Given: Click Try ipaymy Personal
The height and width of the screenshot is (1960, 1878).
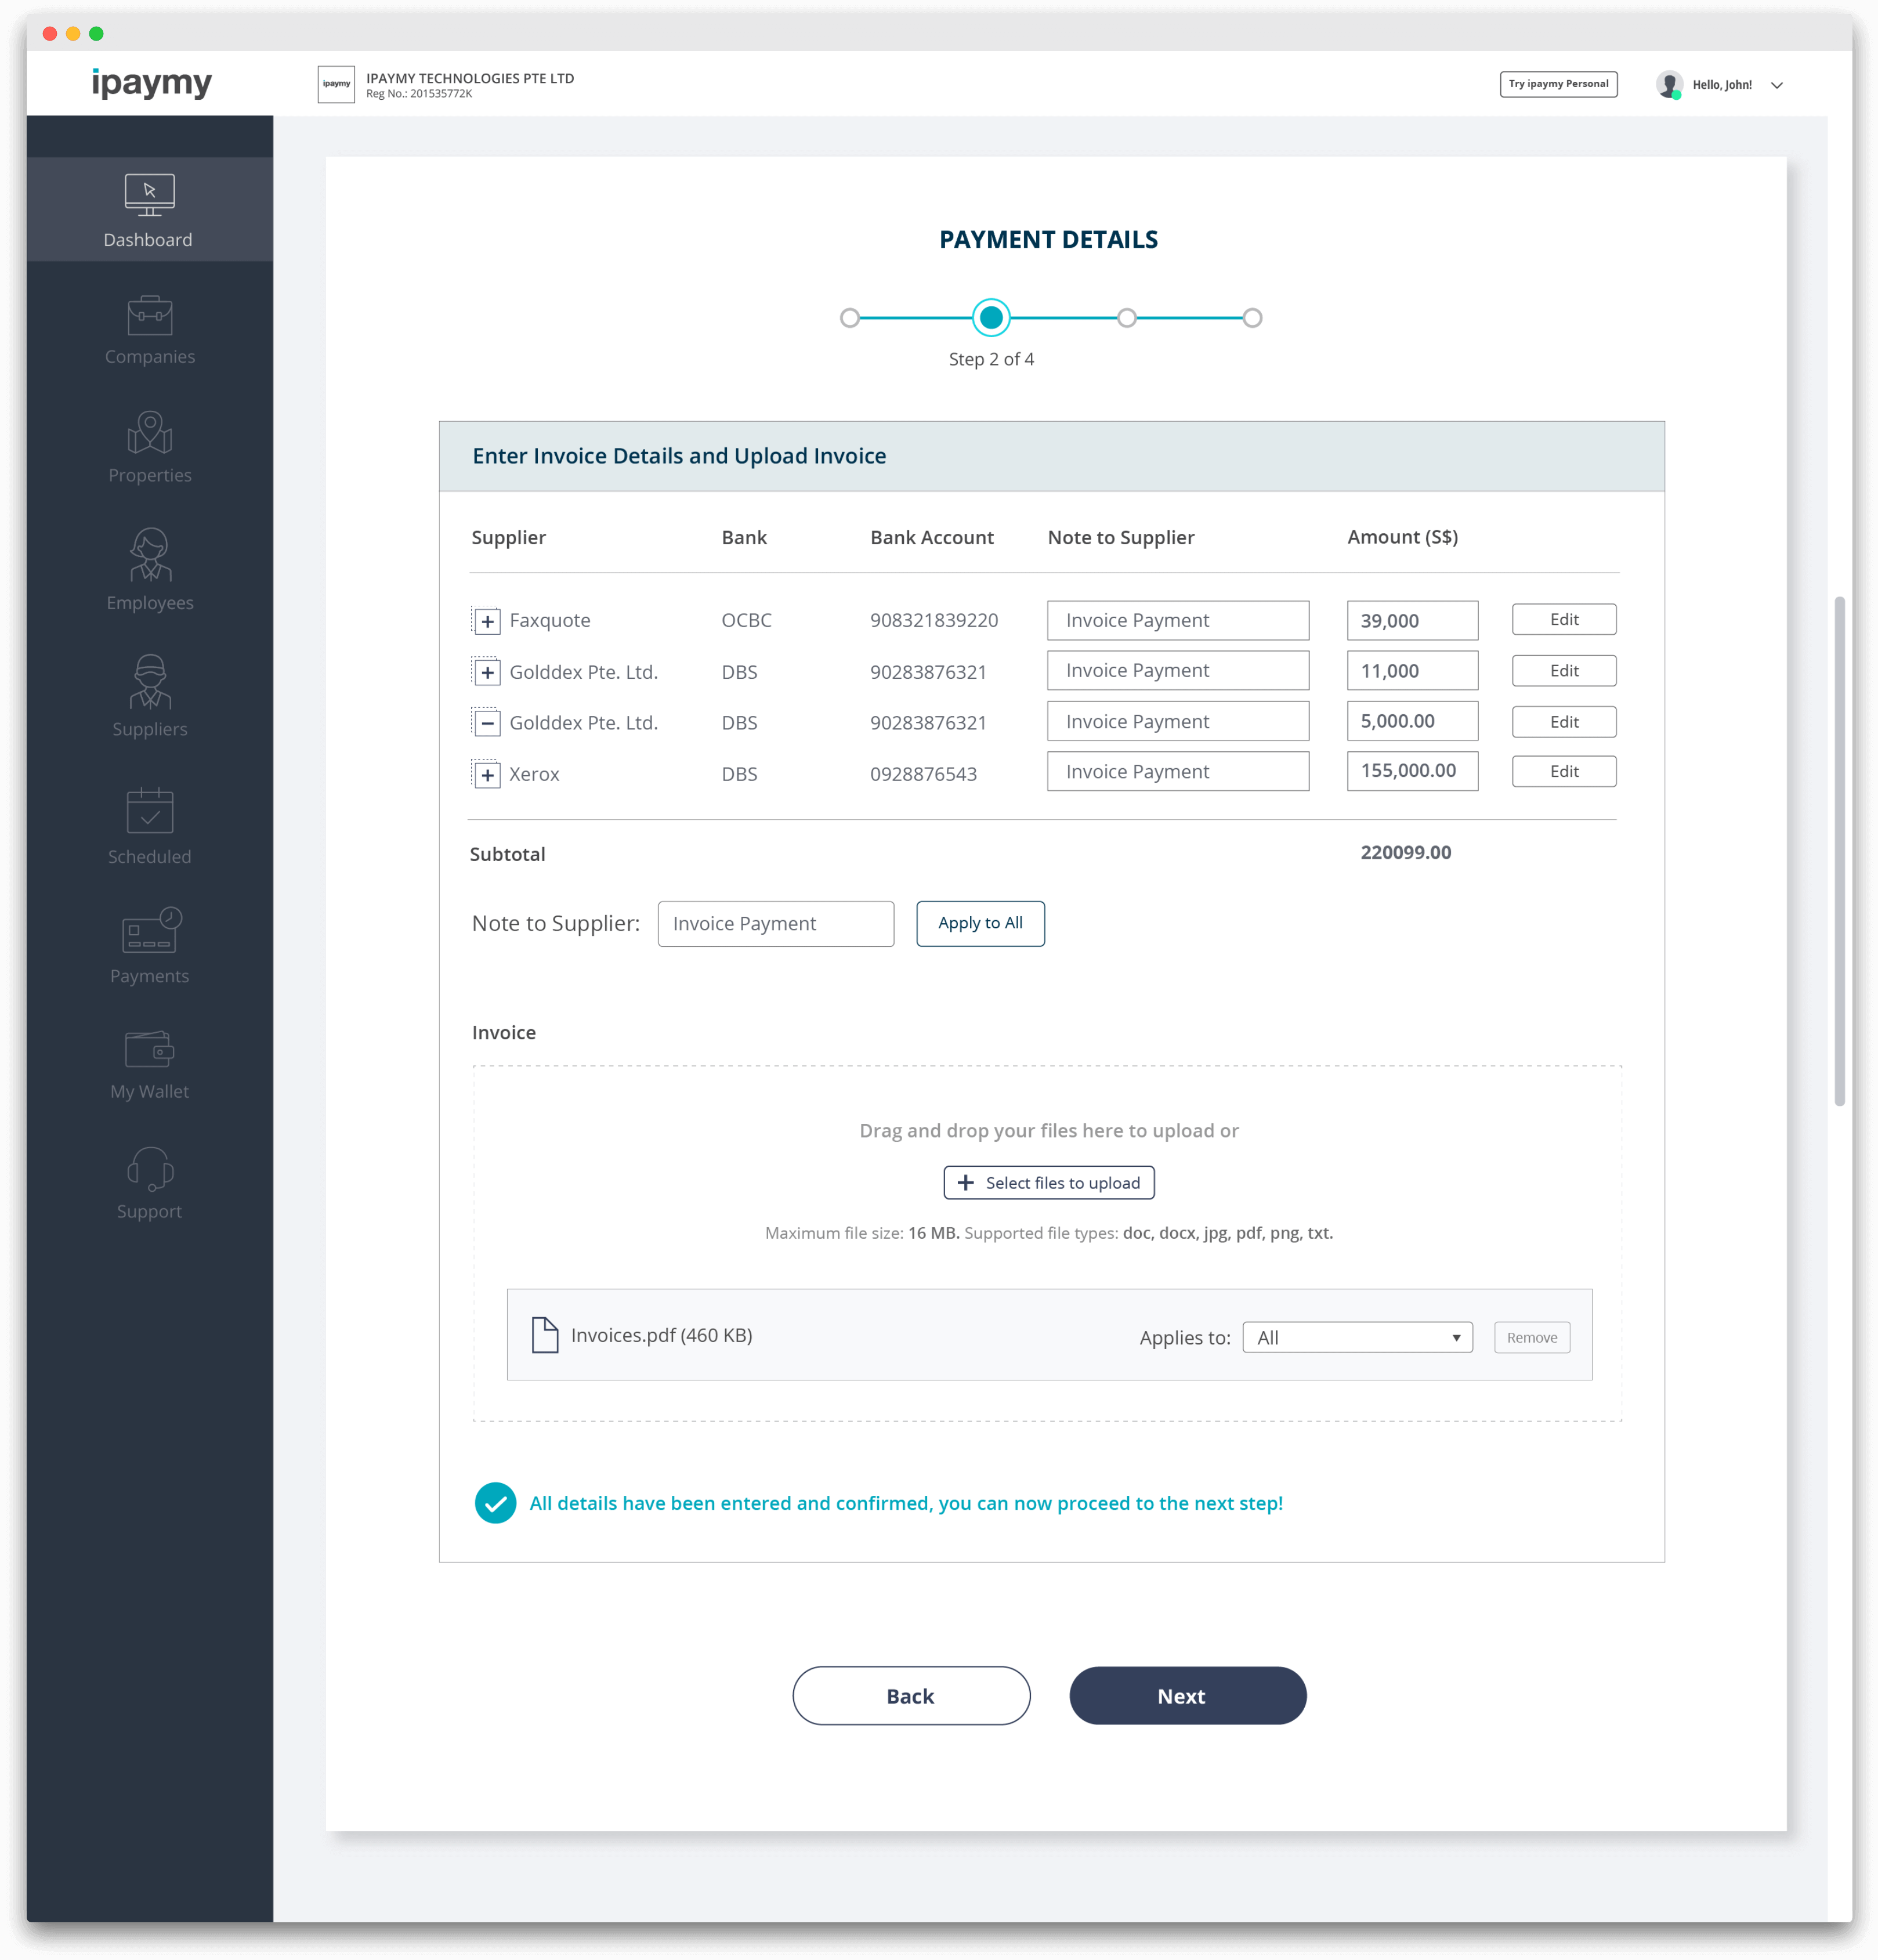Looking at the screenshot, I should tap(1558, 84).
